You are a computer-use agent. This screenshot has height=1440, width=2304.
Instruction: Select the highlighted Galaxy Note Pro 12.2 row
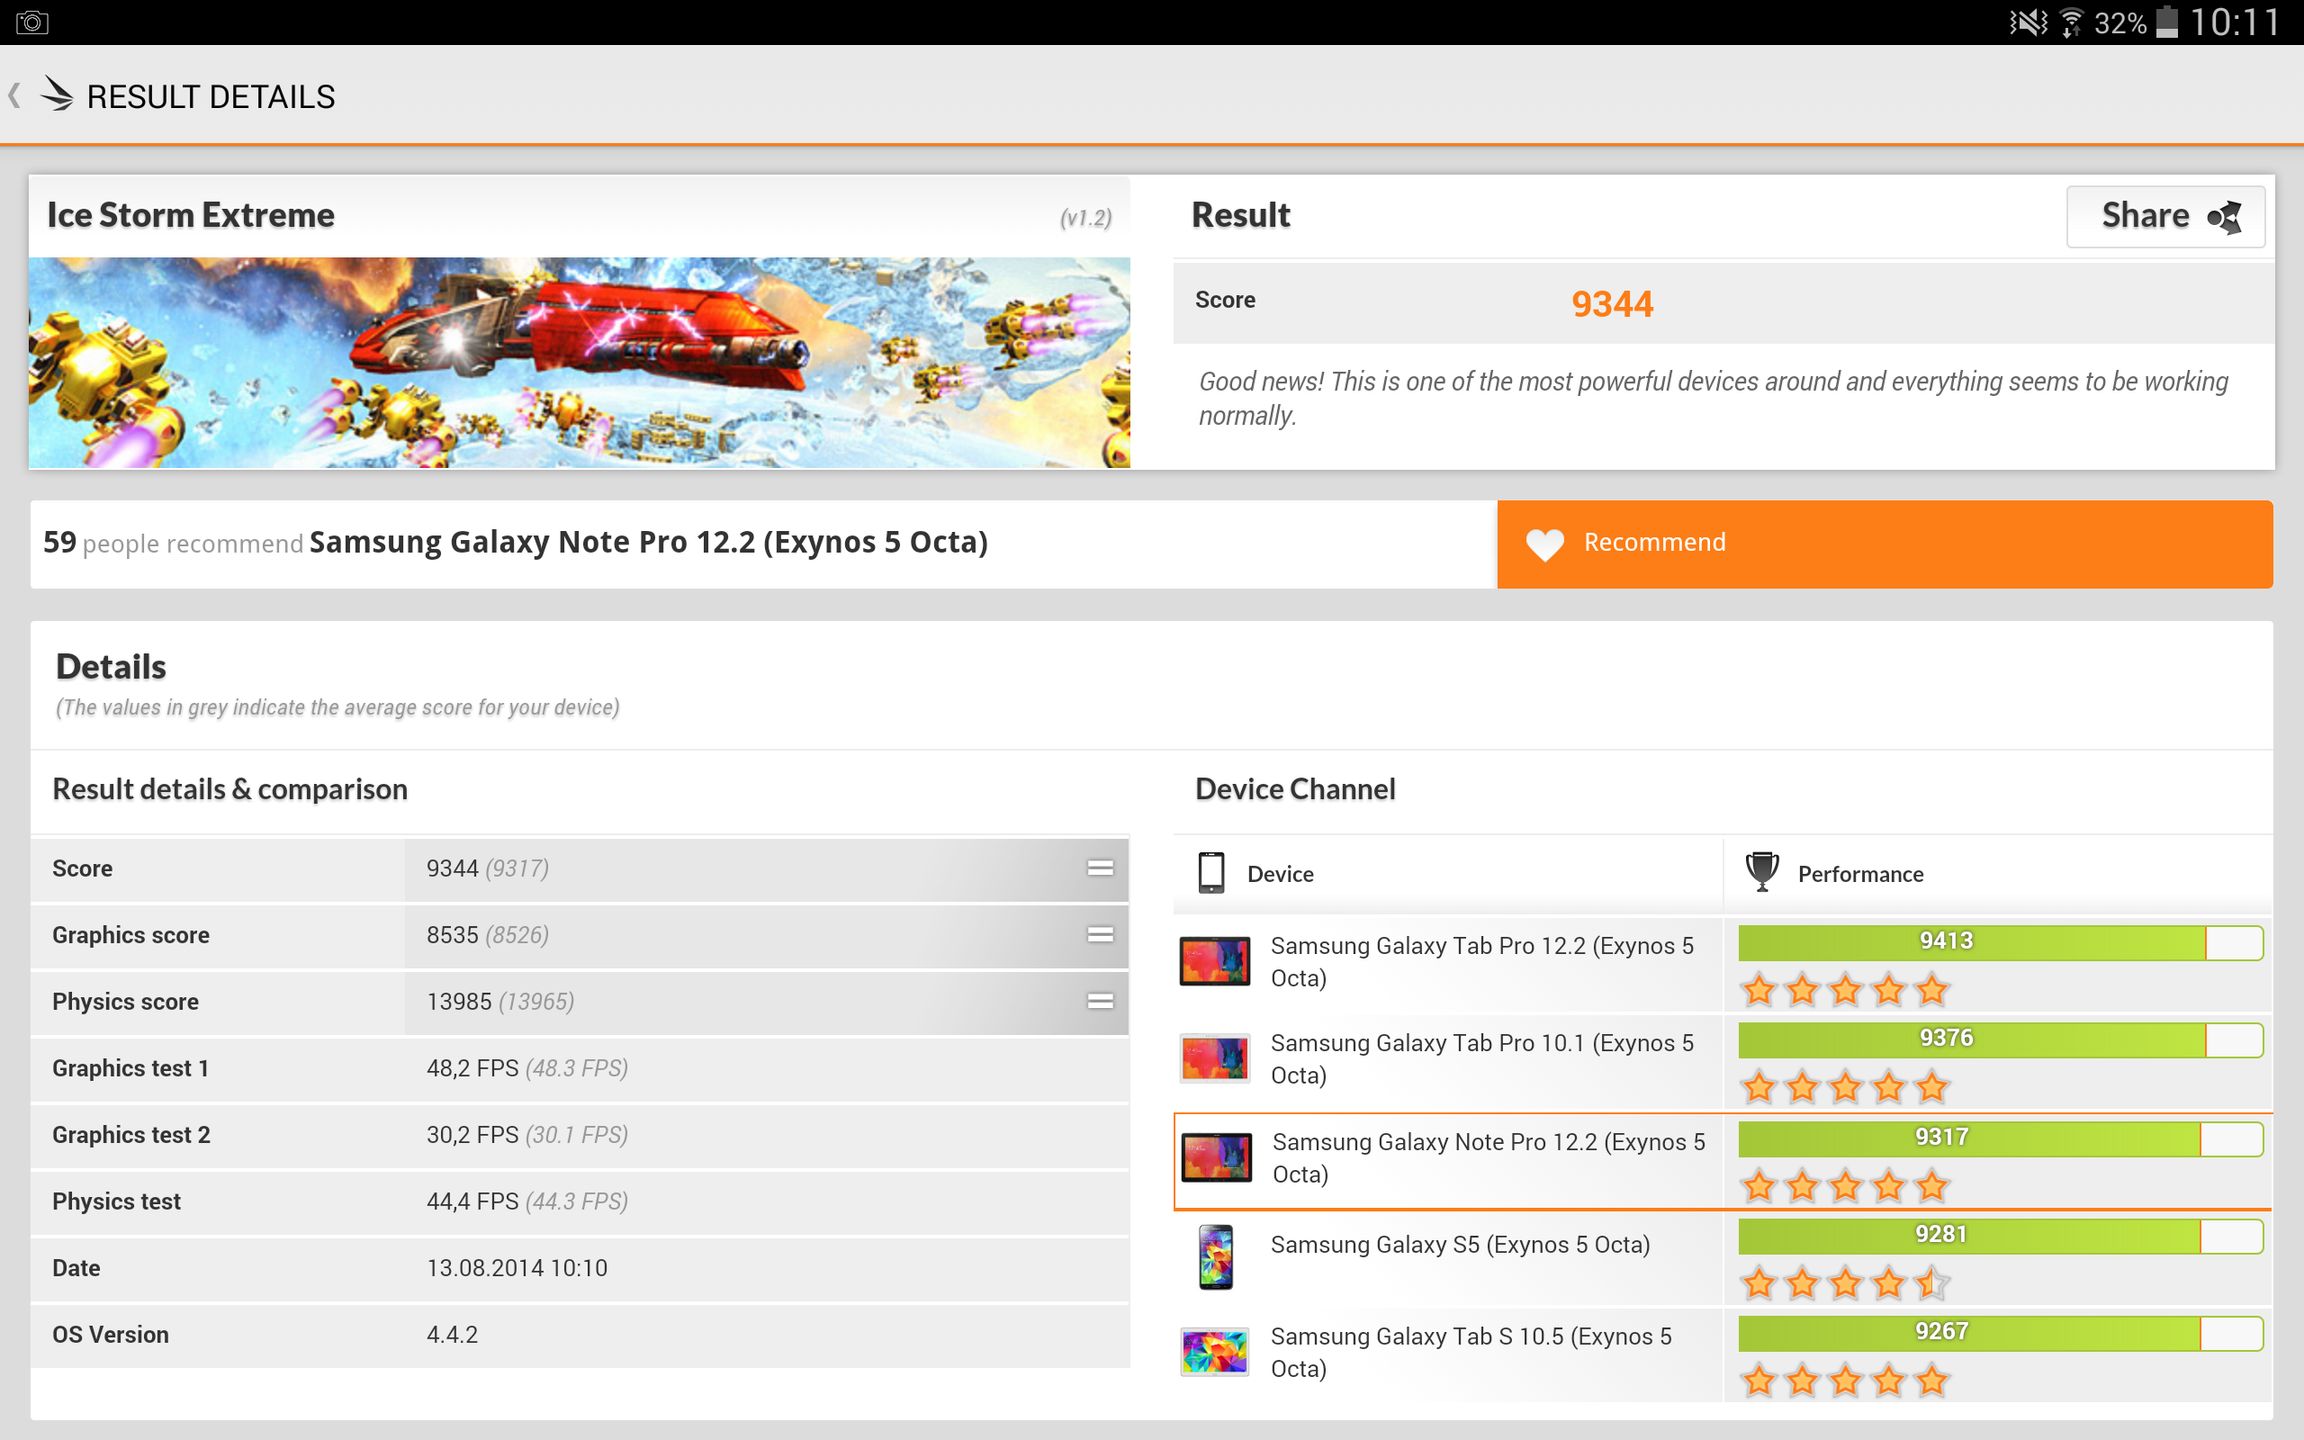point(1488,1158)
